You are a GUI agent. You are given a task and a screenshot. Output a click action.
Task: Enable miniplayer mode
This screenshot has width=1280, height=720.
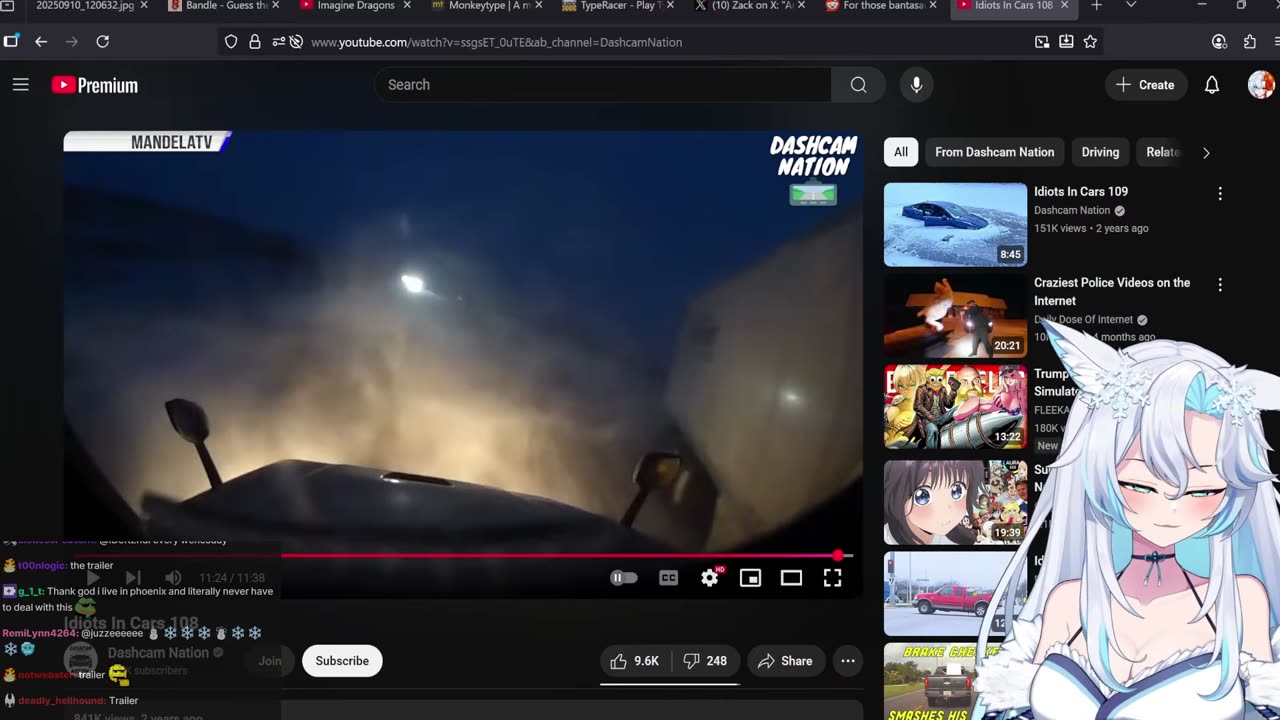(x=750, y=578)
